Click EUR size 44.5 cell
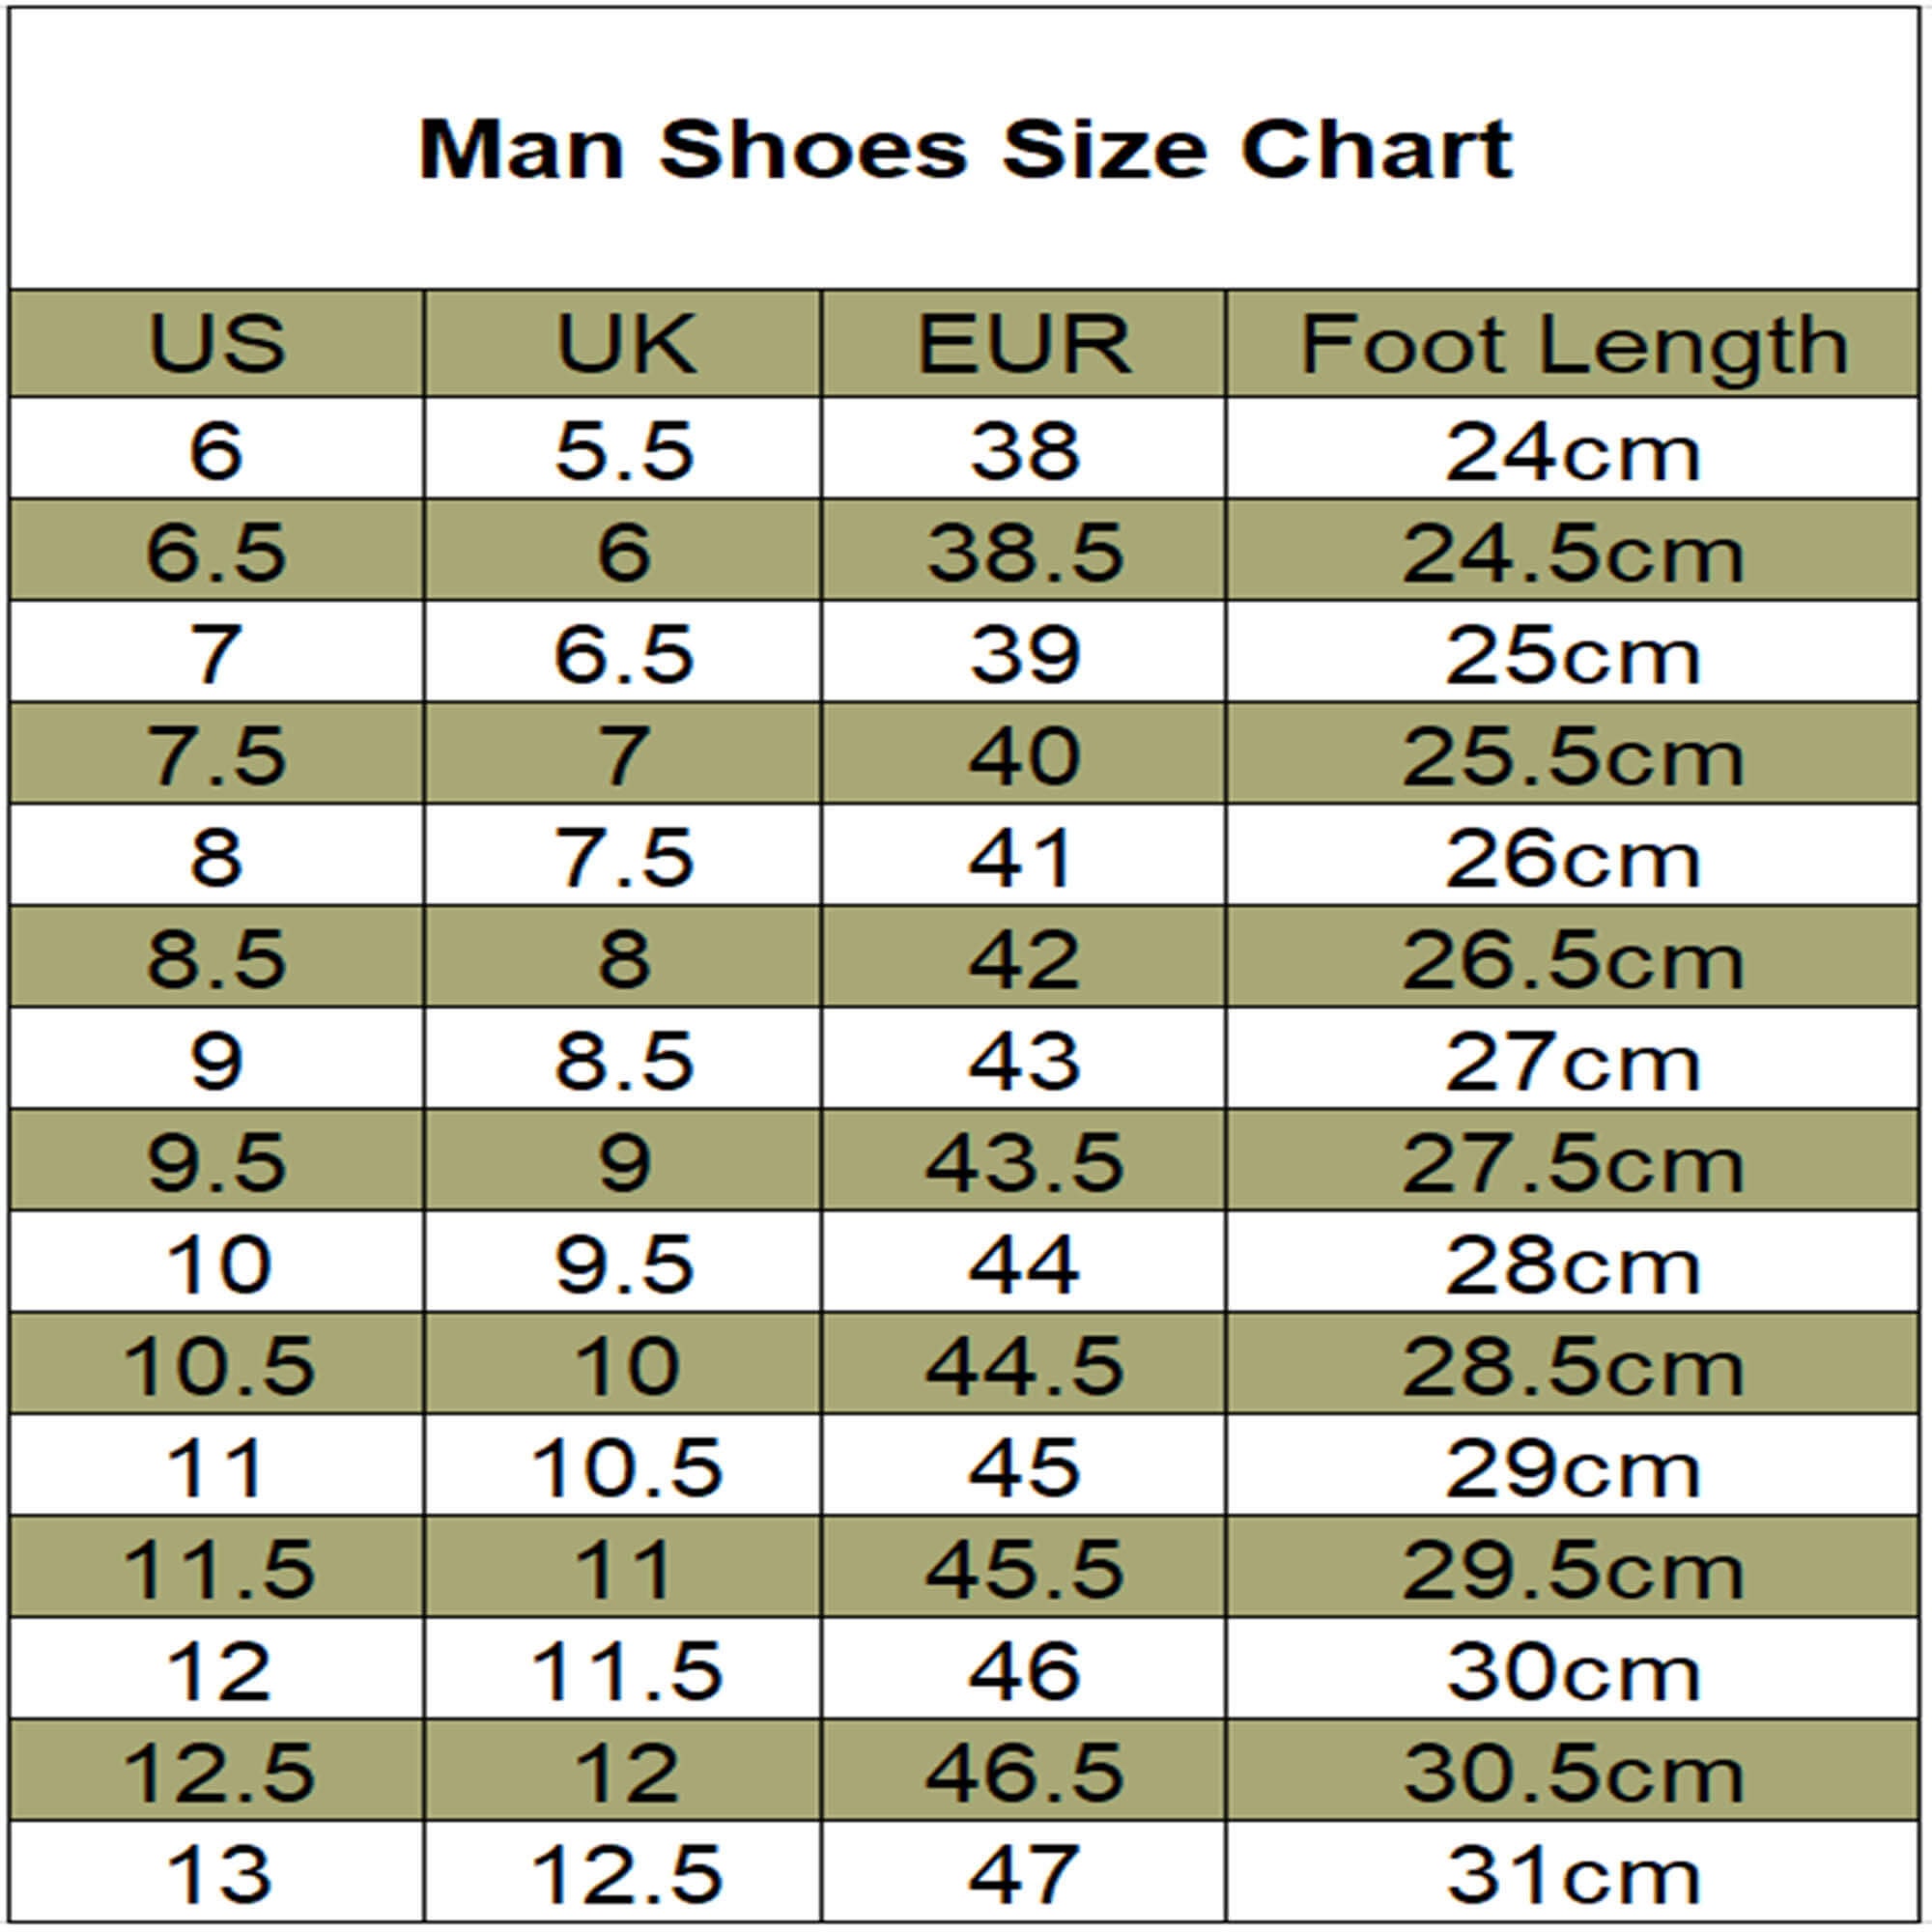The width and height of the screenshot is (1932, 1932). click(x=1024, y=1365)
